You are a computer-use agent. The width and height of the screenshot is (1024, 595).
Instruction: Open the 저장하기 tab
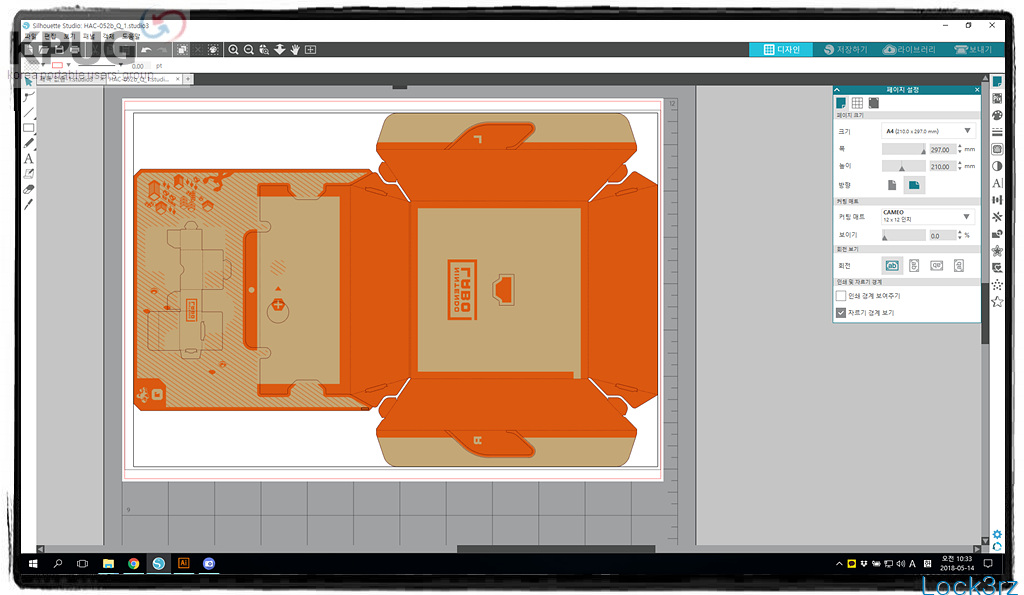point(845,50)
